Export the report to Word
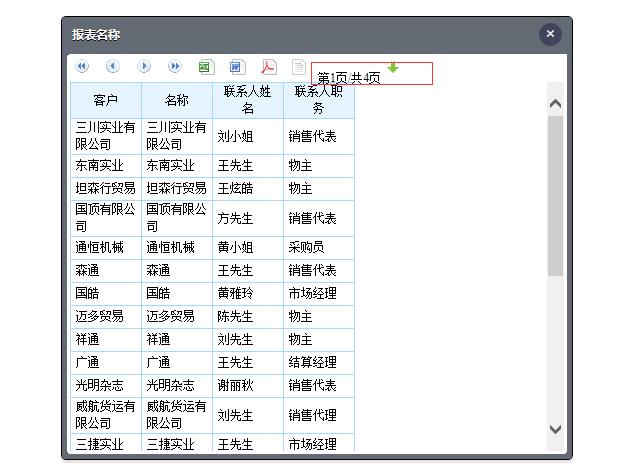This screenshot has height=470, width=643. tap(237, 67)
